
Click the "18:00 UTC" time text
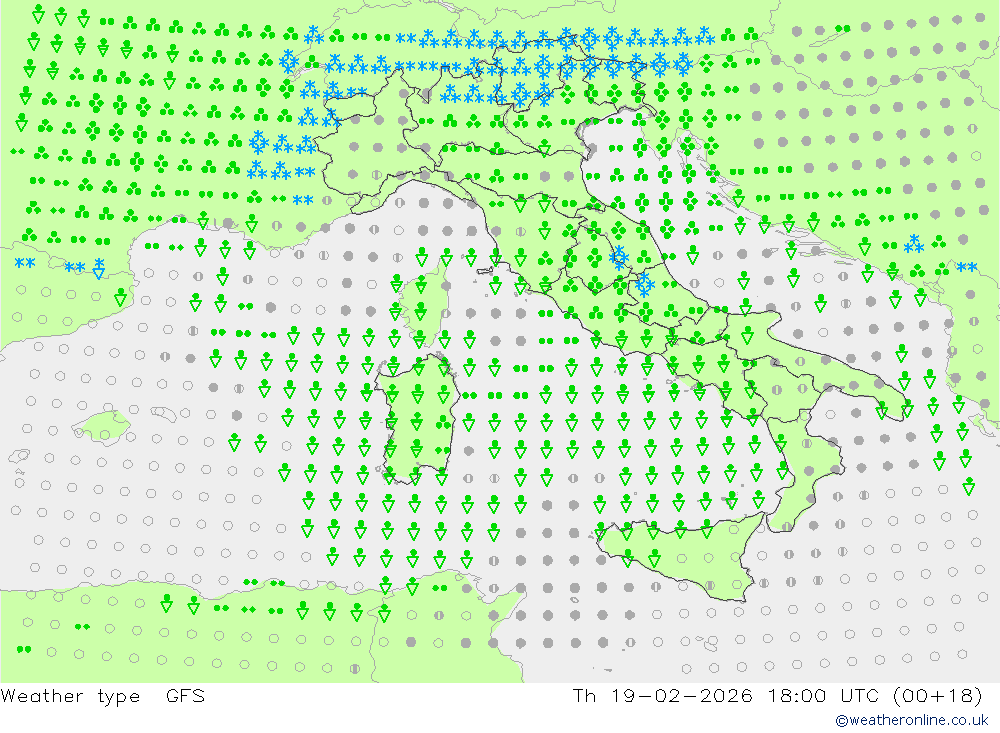823,695
